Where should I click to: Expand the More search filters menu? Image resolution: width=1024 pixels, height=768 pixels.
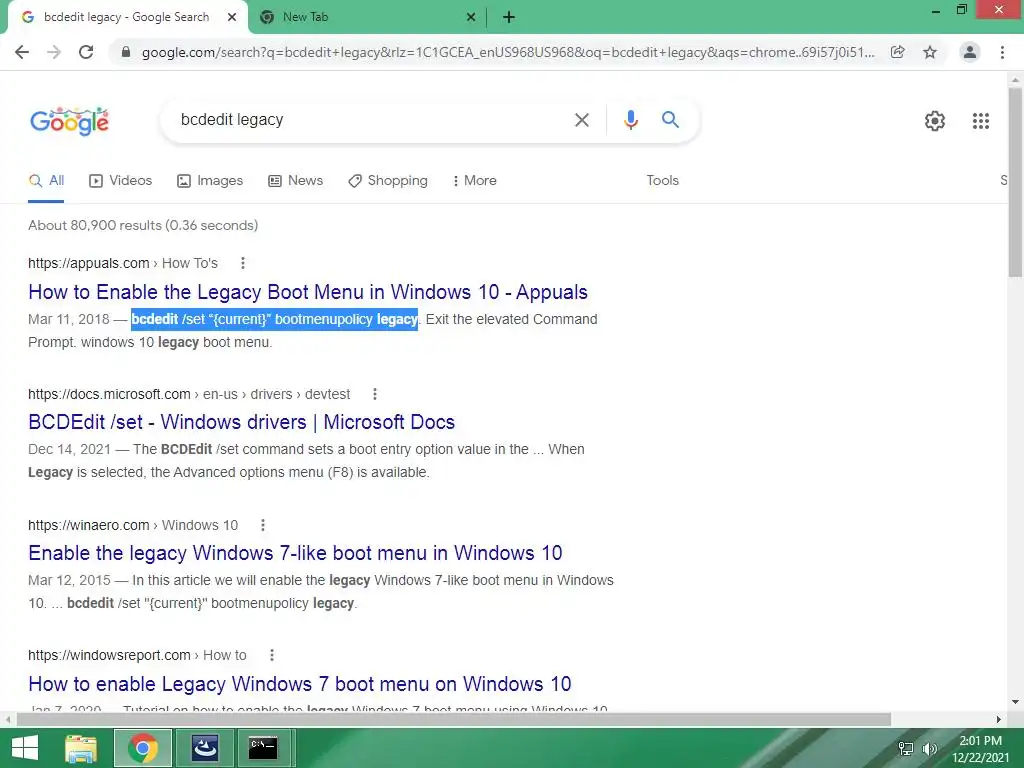(x=475, y=181)
